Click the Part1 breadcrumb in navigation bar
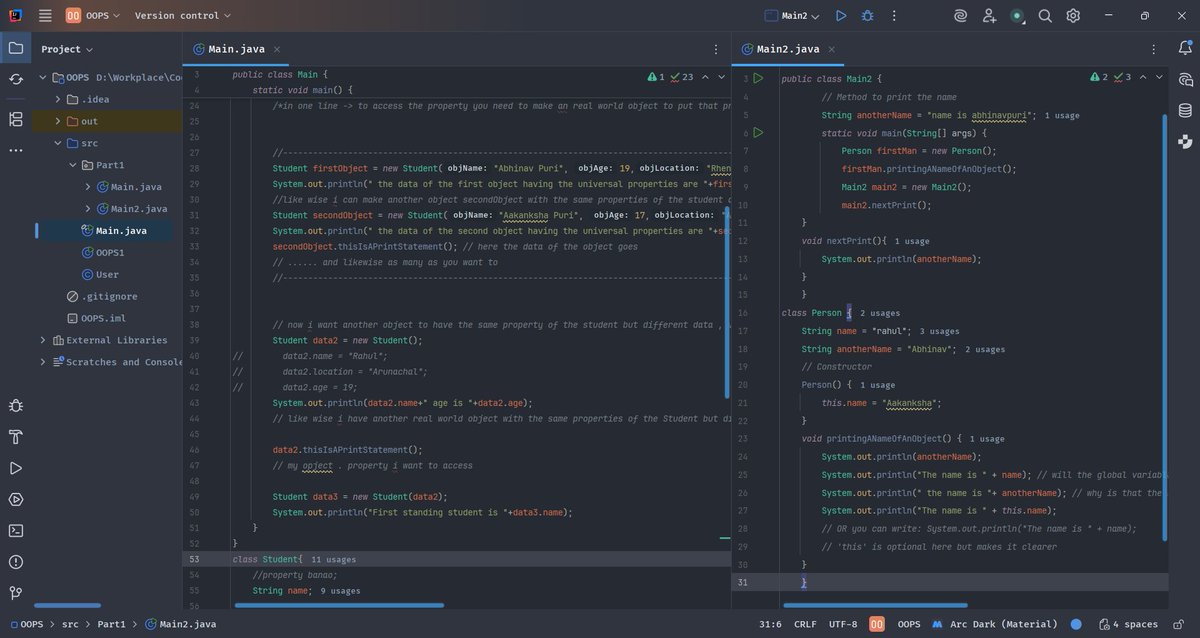The height and width of the screenshot is (638, 1200). tap(110, 624)
